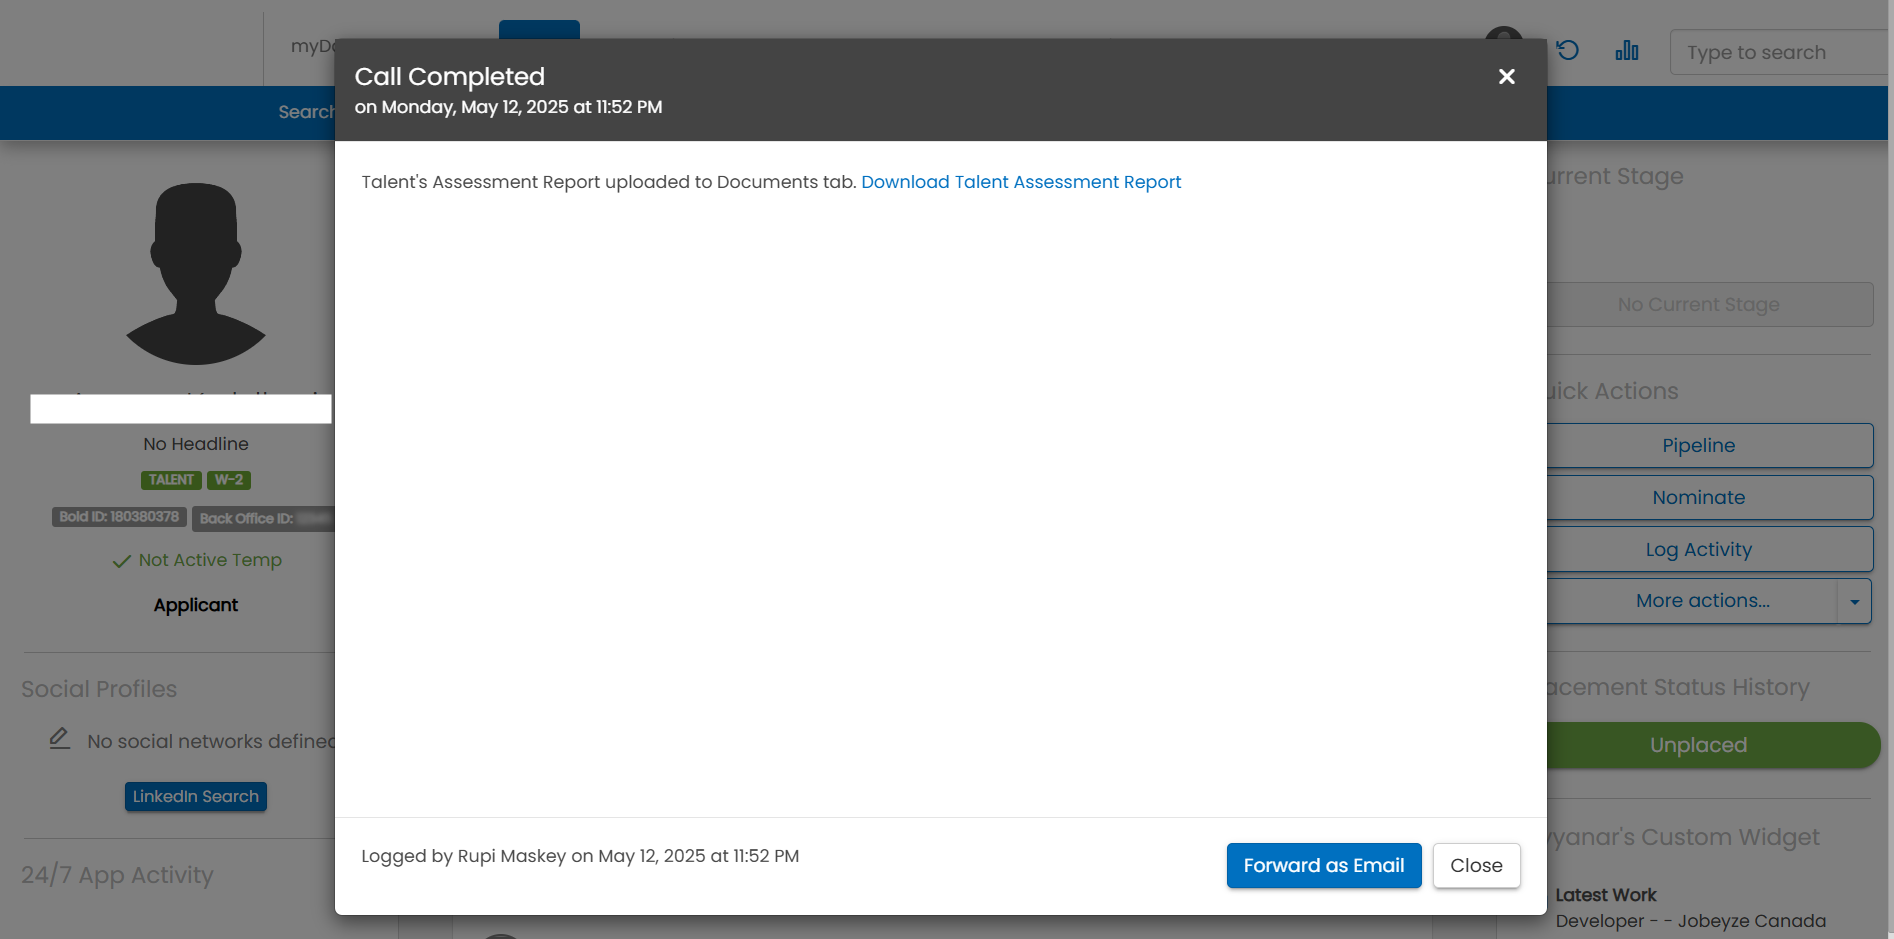Click the refresh history icon in the header
Screen dimensions: 1894x939
pyautogui.click(x=1567, y=50)
